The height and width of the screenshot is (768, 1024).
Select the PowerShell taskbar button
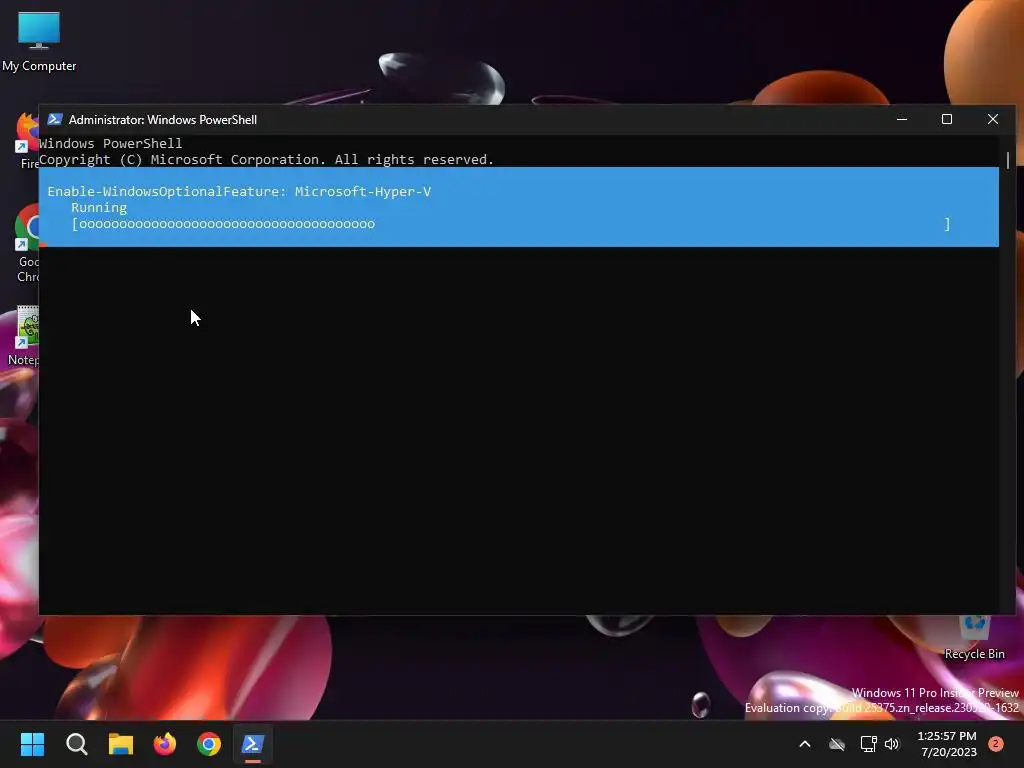(x=253, y=744)
